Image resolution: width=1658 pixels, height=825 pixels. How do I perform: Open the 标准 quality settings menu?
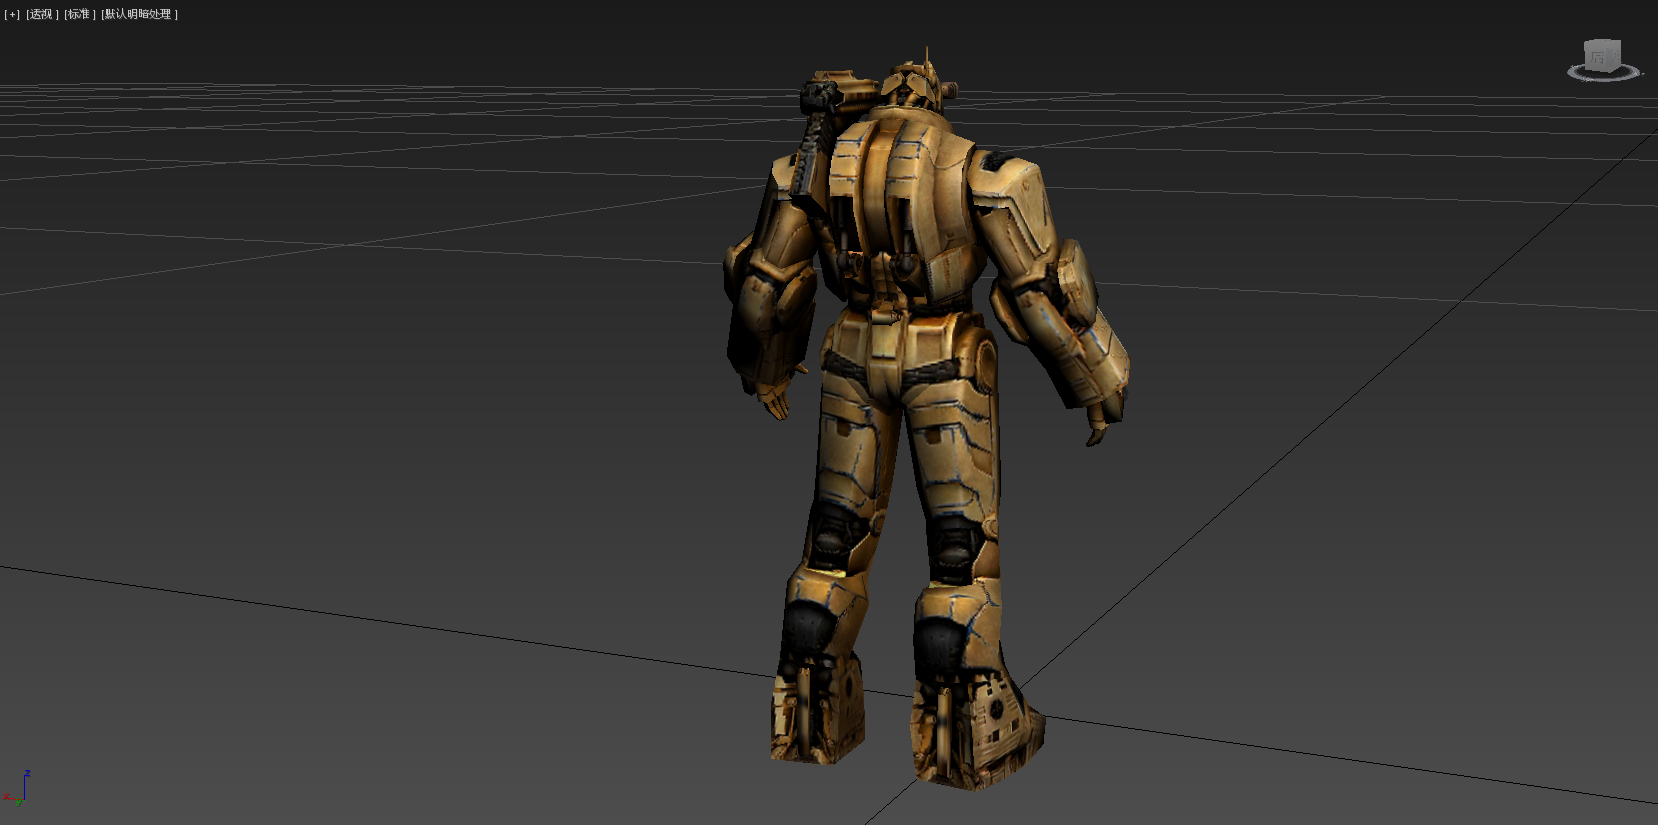[80, 14]
